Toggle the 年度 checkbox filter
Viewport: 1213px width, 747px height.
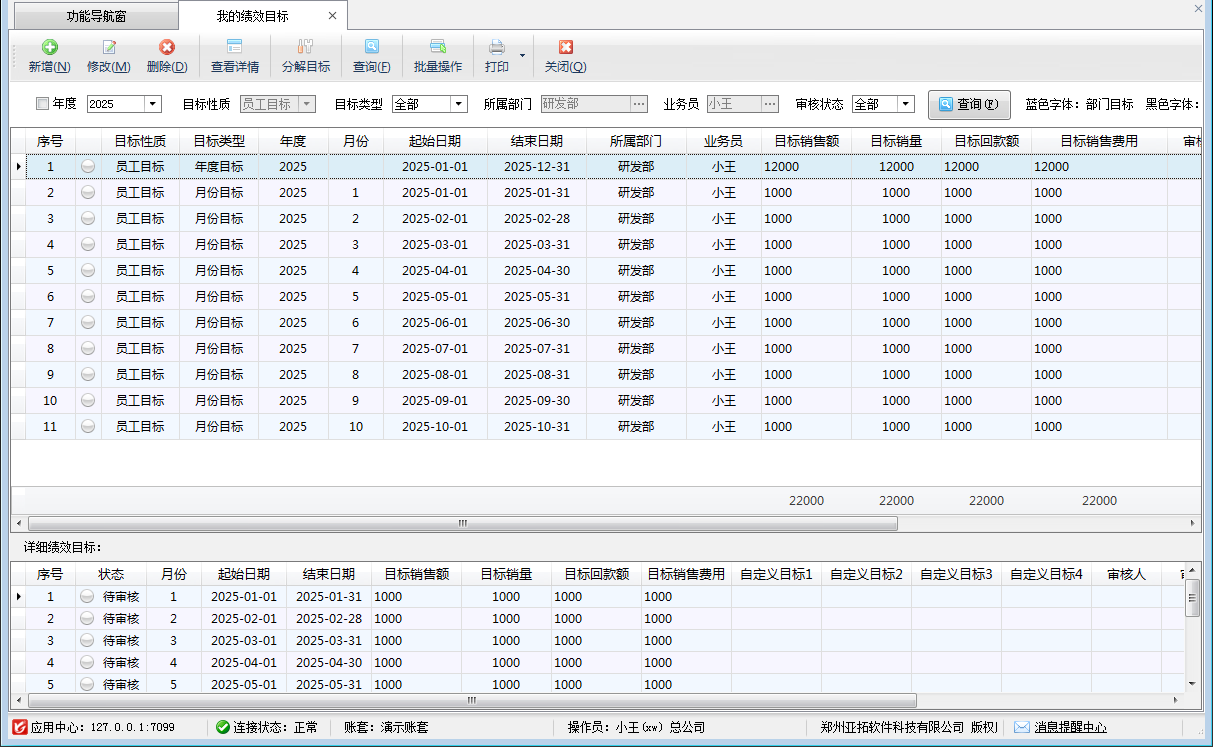point(42,104)
